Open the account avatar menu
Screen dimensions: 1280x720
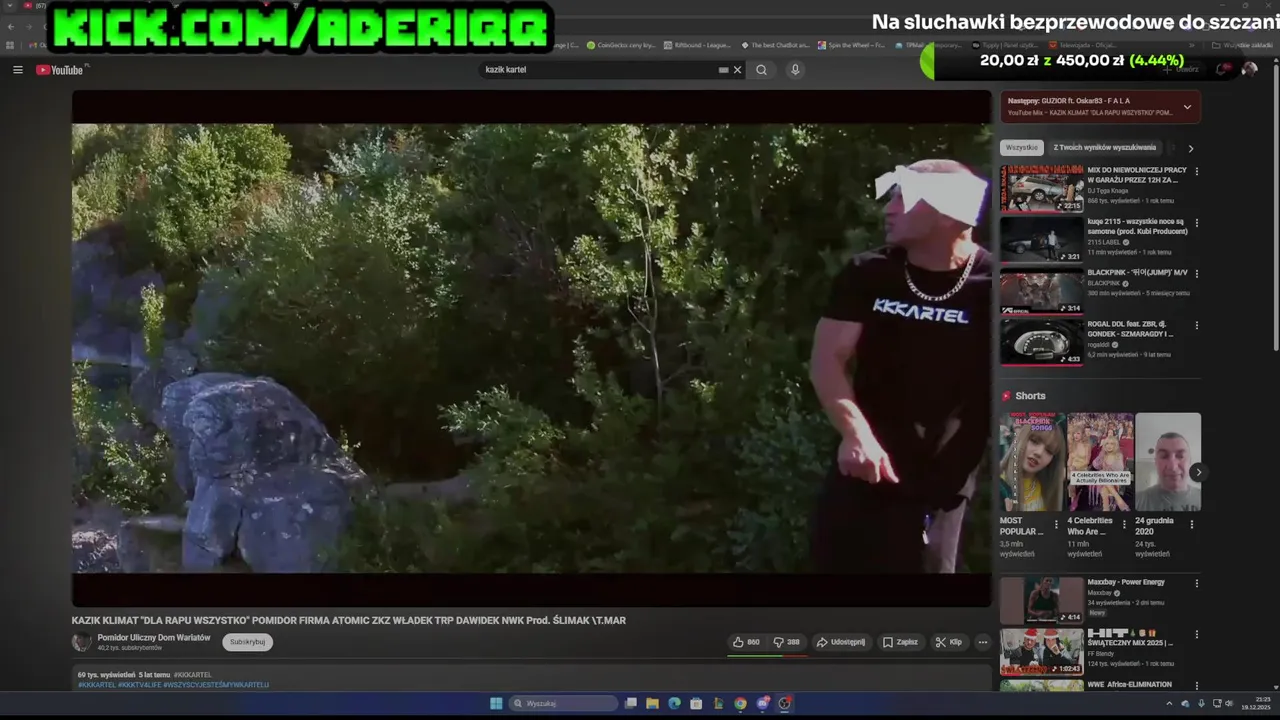pos(1249,69)
